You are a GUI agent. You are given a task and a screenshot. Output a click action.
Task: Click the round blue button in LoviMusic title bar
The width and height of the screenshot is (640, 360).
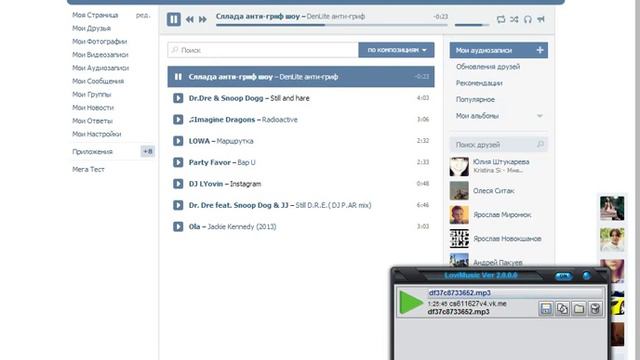587,276
